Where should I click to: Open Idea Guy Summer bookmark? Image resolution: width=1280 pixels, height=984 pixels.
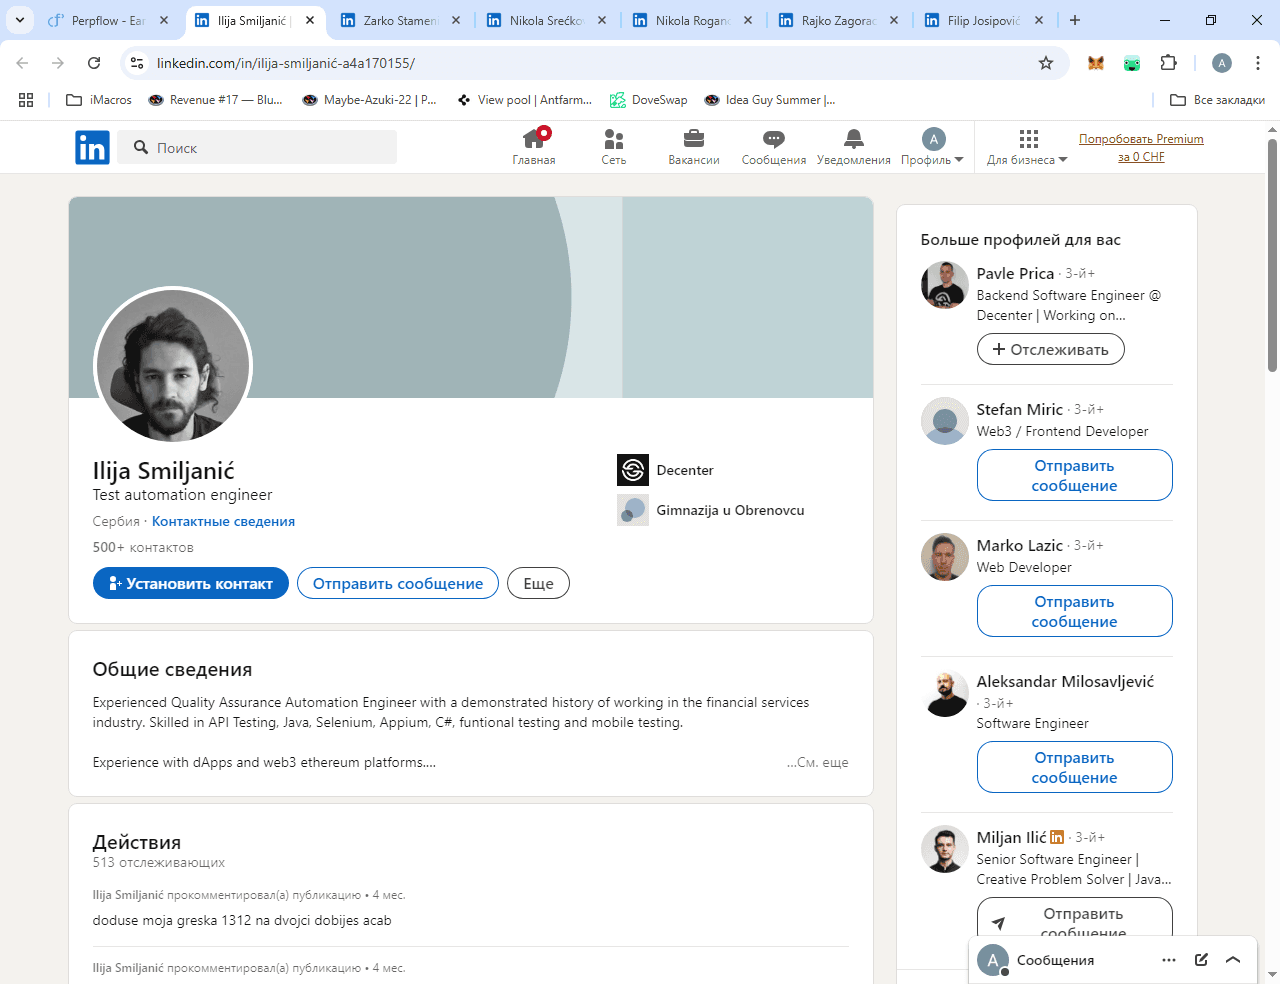point(769,100)
